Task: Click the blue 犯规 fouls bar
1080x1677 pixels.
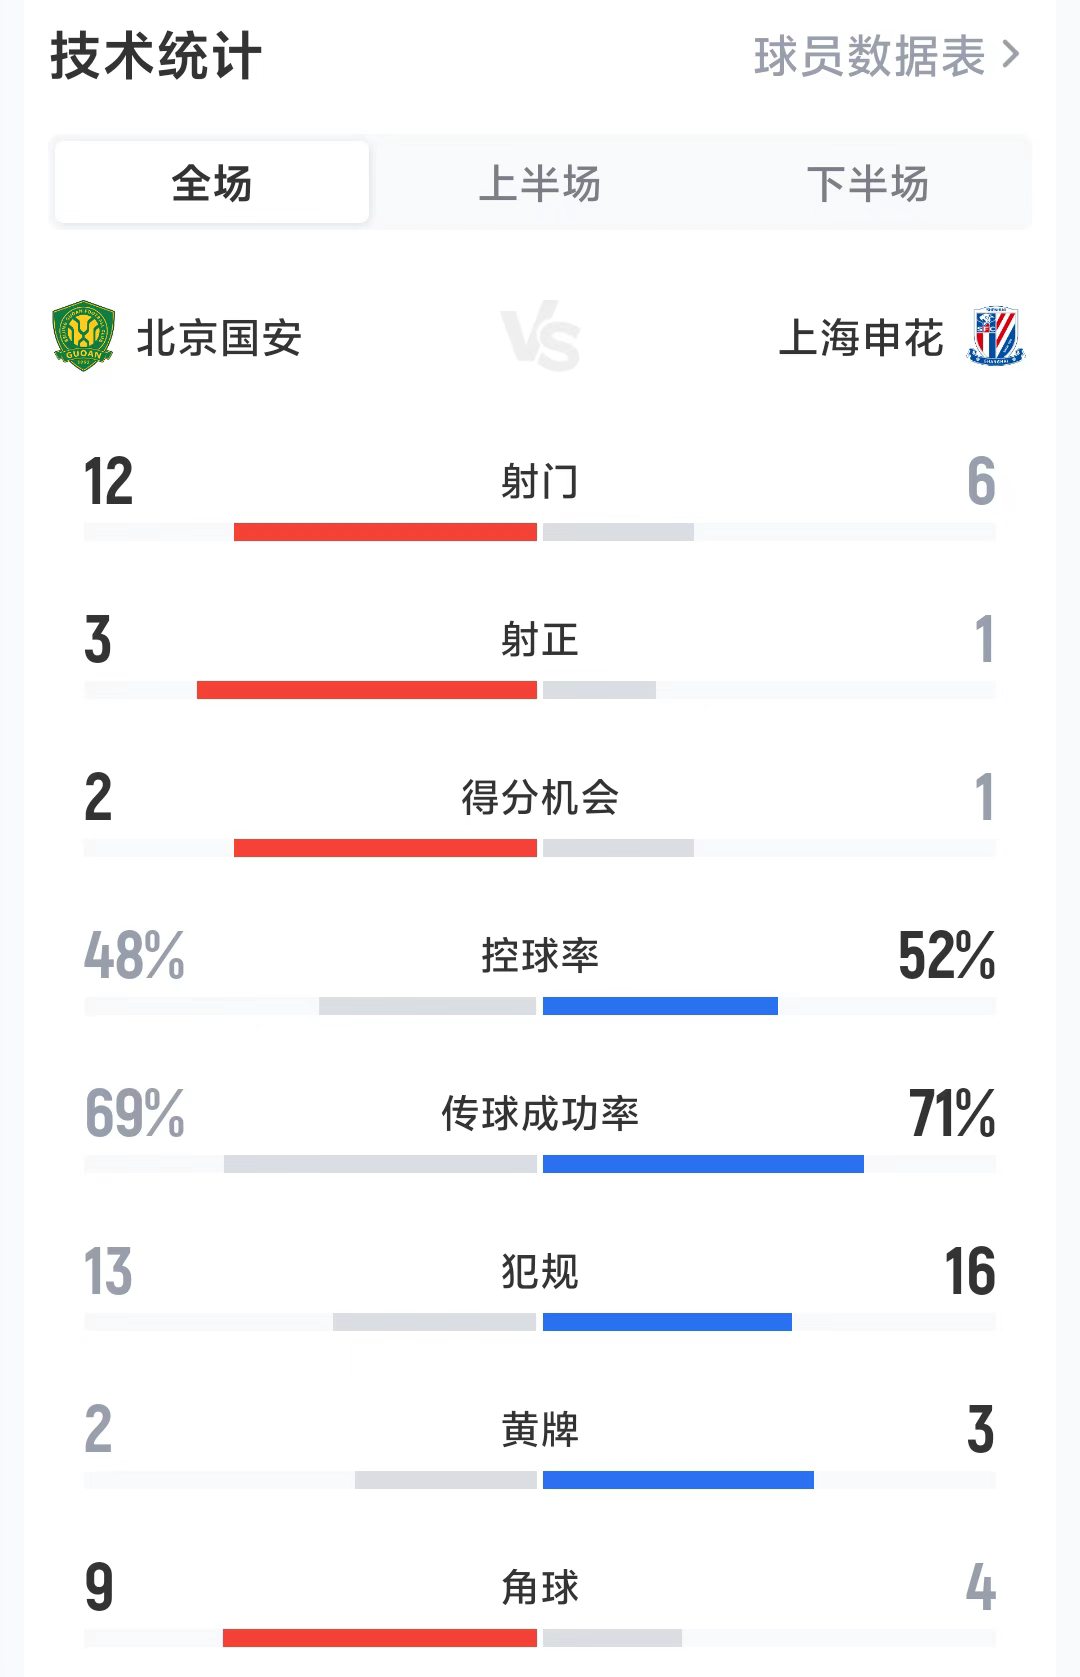Action: pos(667,1322)
